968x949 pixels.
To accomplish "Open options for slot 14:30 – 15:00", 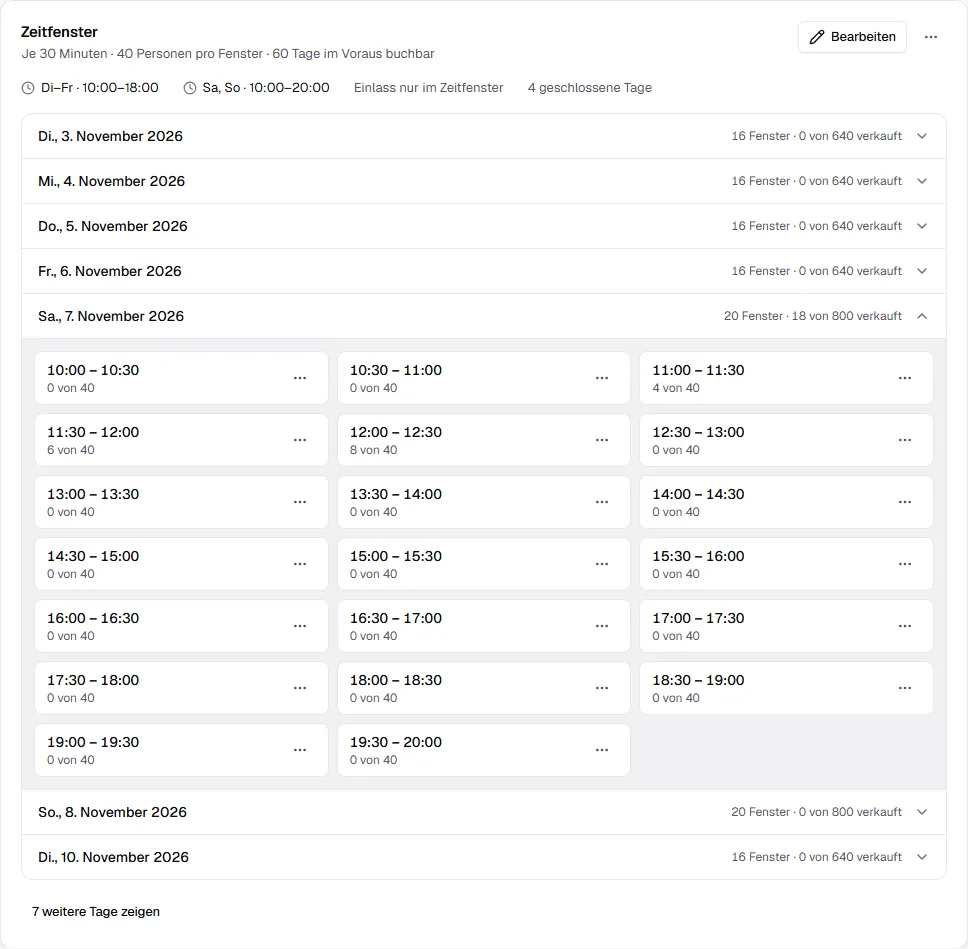I will coord(300,564).
